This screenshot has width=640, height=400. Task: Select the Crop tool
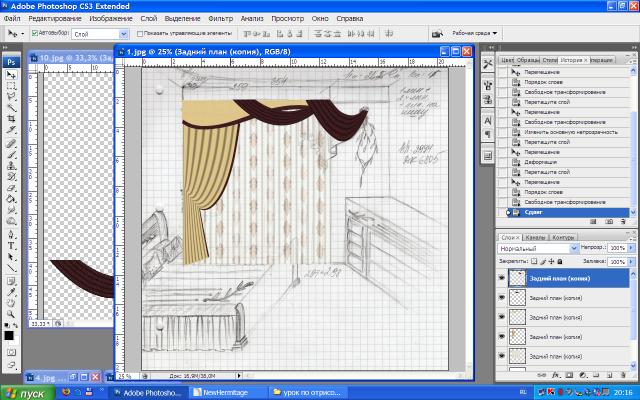tap(11, 116)
